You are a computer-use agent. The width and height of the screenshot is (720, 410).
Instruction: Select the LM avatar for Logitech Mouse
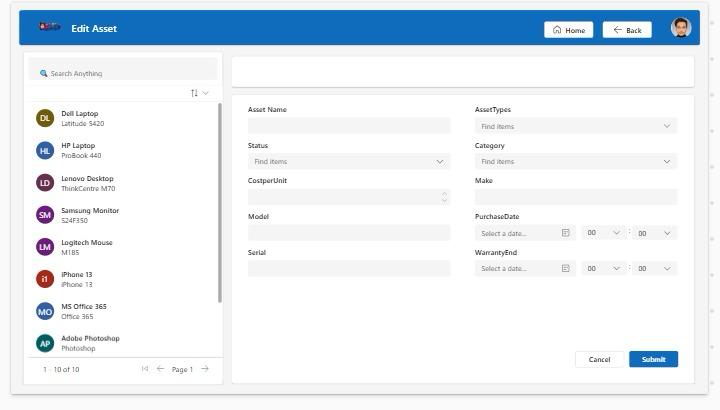[x=45, y=247]
